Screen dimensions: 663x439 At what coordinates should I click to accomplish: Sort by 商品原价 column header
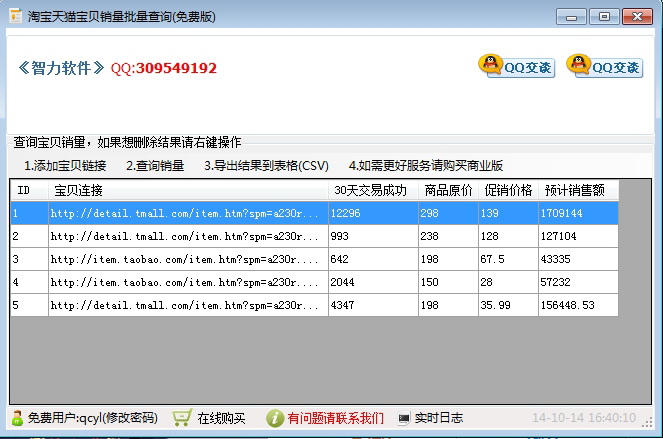[448, 190]
